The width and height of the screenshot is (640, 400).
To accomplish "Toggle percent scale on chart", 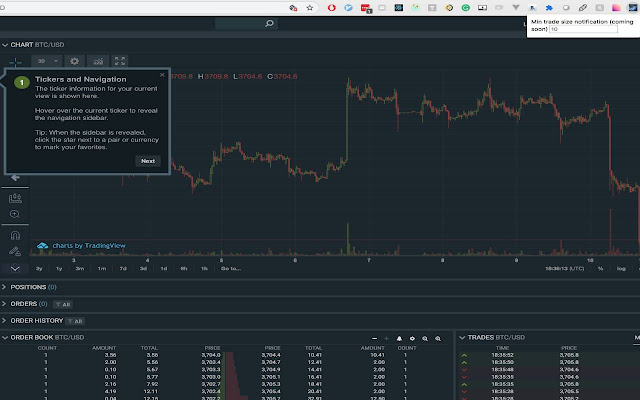I will tap(600, 269).
